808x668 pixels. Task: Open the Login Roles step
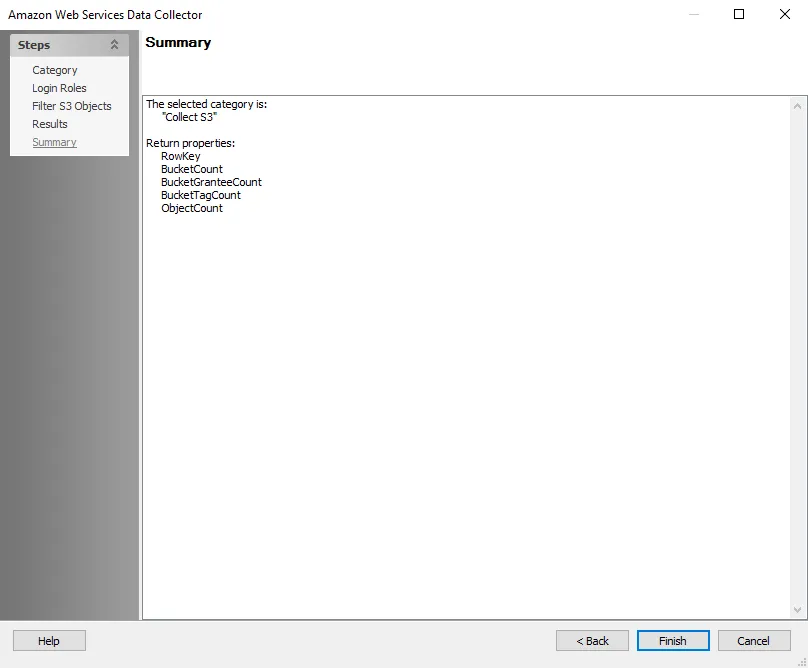[59, 88]
